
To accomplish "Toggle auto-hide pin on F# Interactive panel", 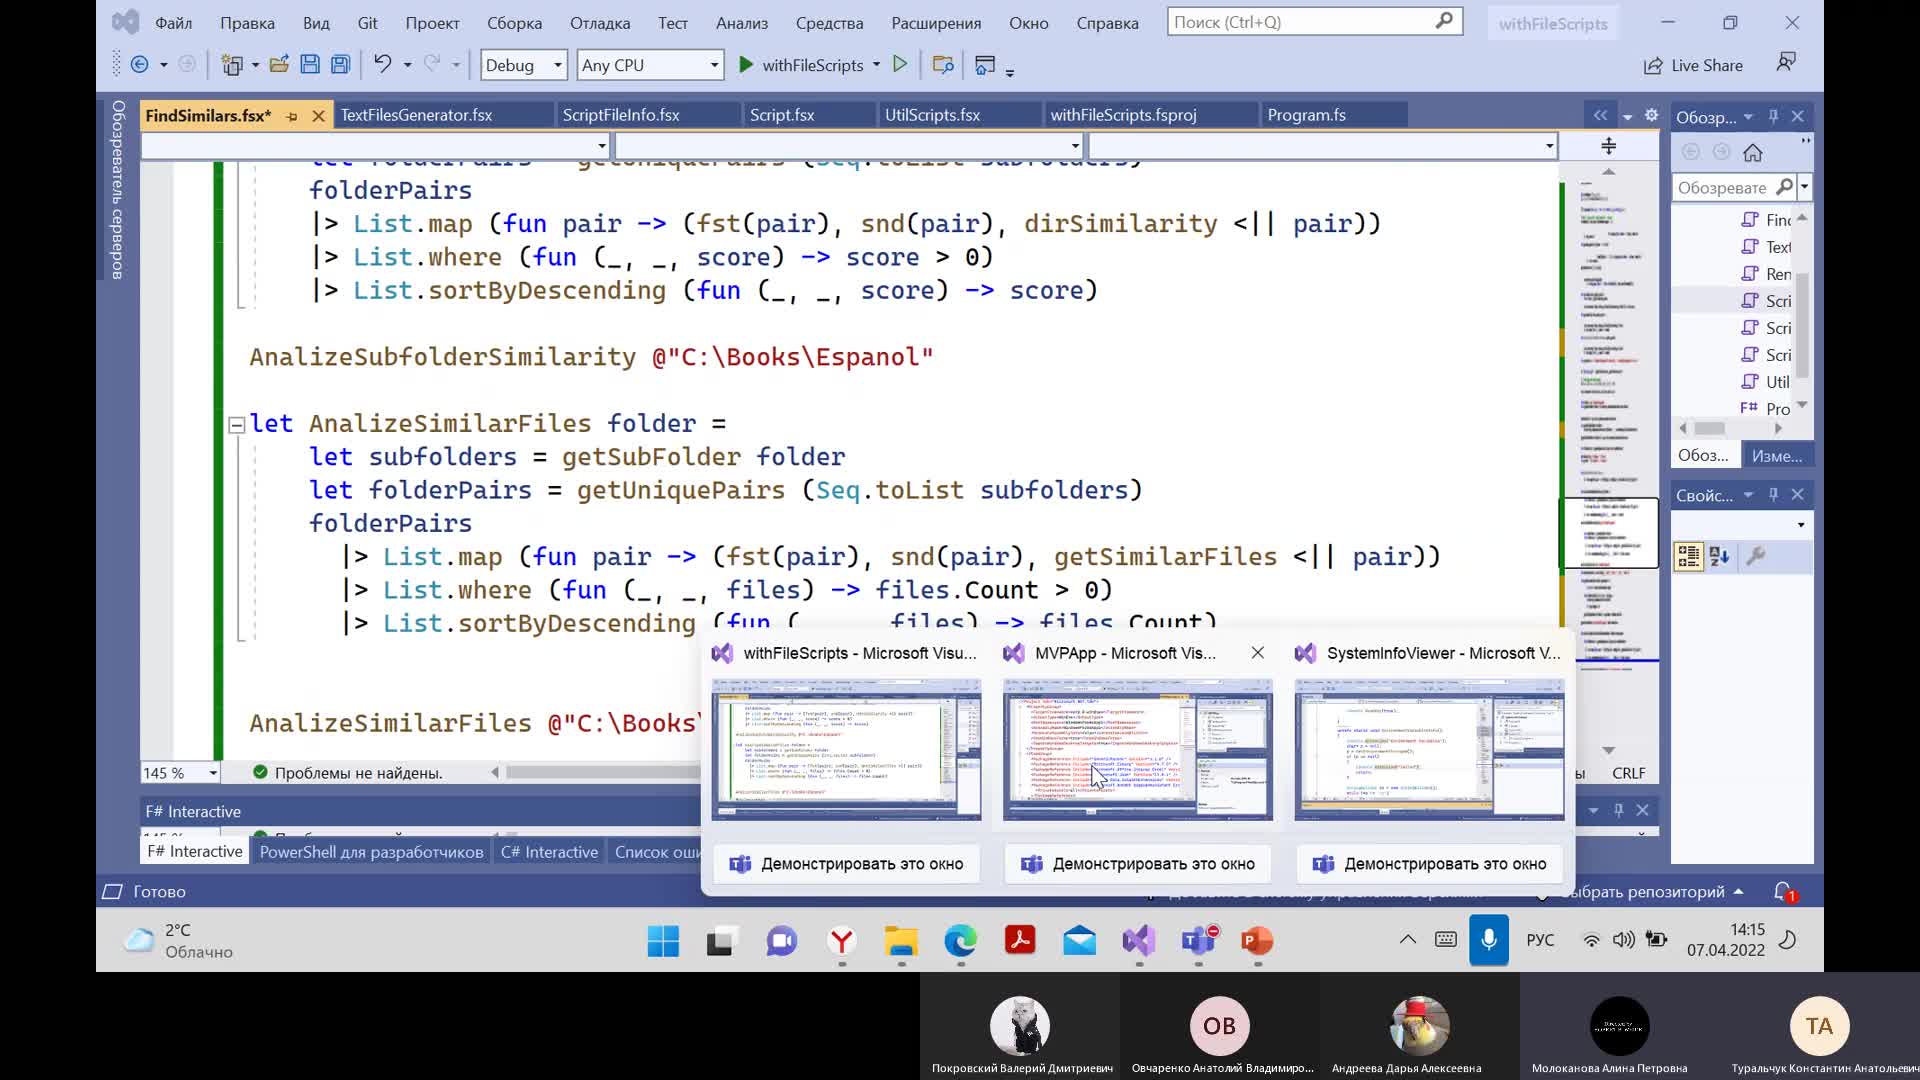I will (1618, 810).
